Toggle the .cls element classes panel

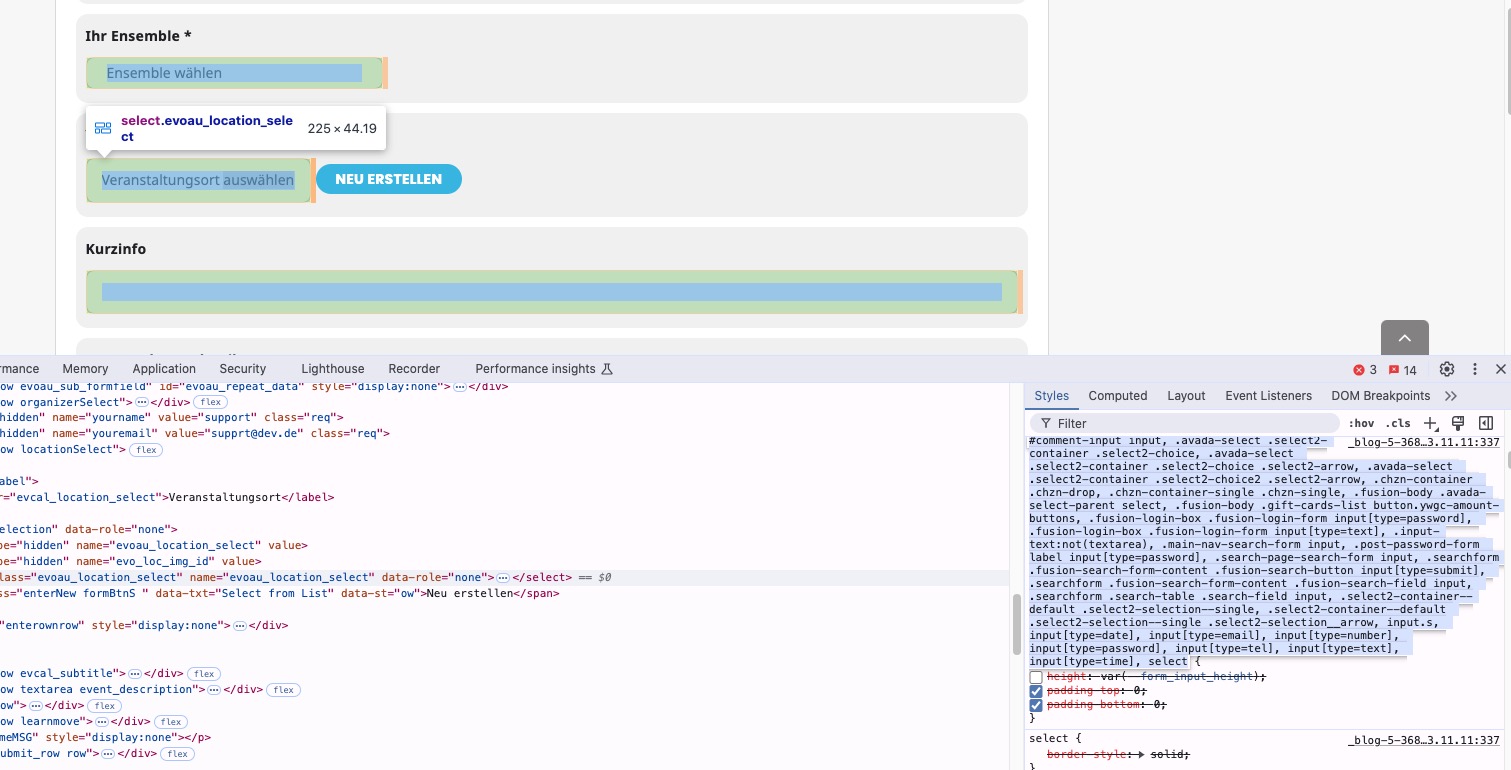click(x=1398, y=424)
